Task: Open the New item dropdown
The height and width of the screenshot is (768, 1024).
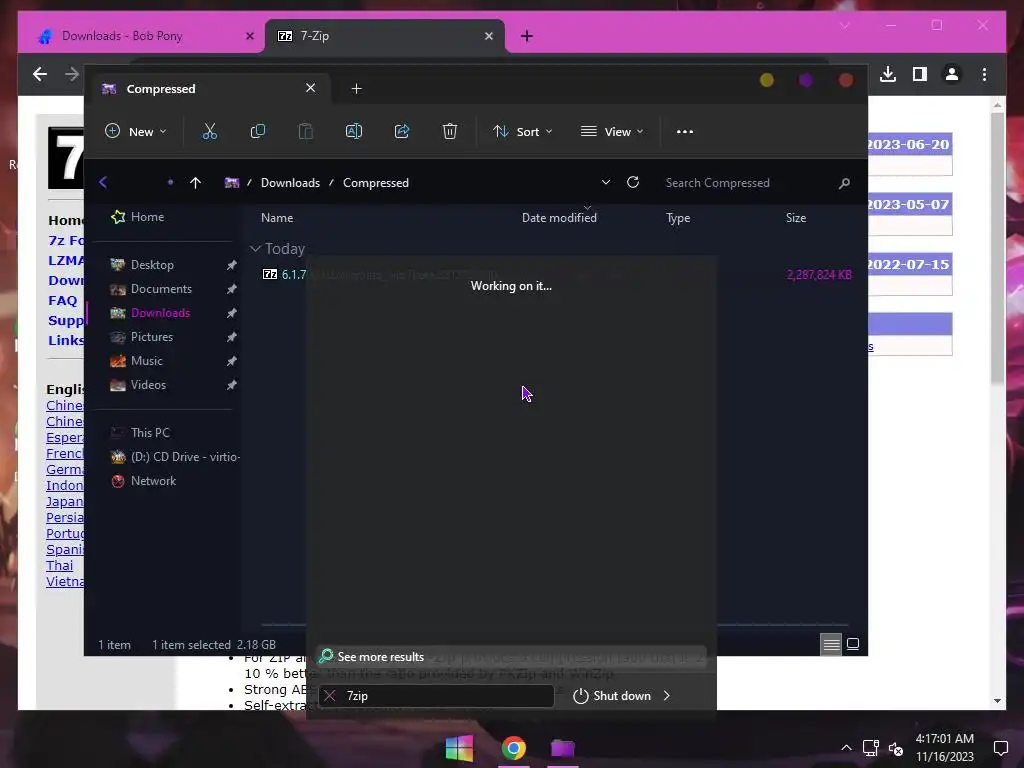Action: click(136, 131)
